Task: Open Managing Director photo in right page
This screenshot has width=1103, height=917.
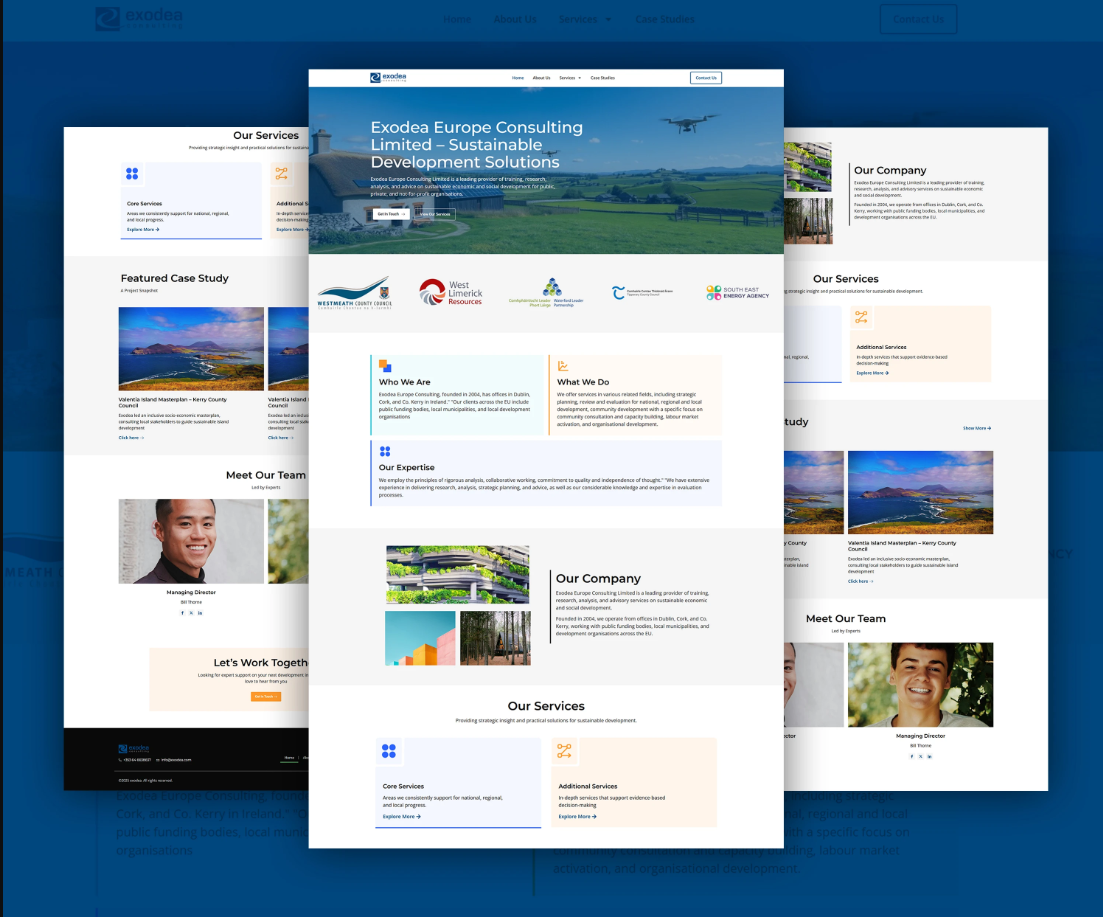Action: (921, 685)
